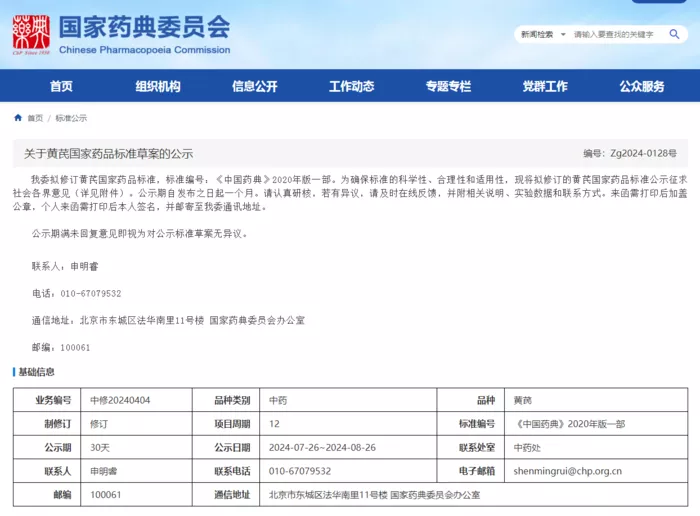Select the 党群工作 navigation item

pos(545,86)
